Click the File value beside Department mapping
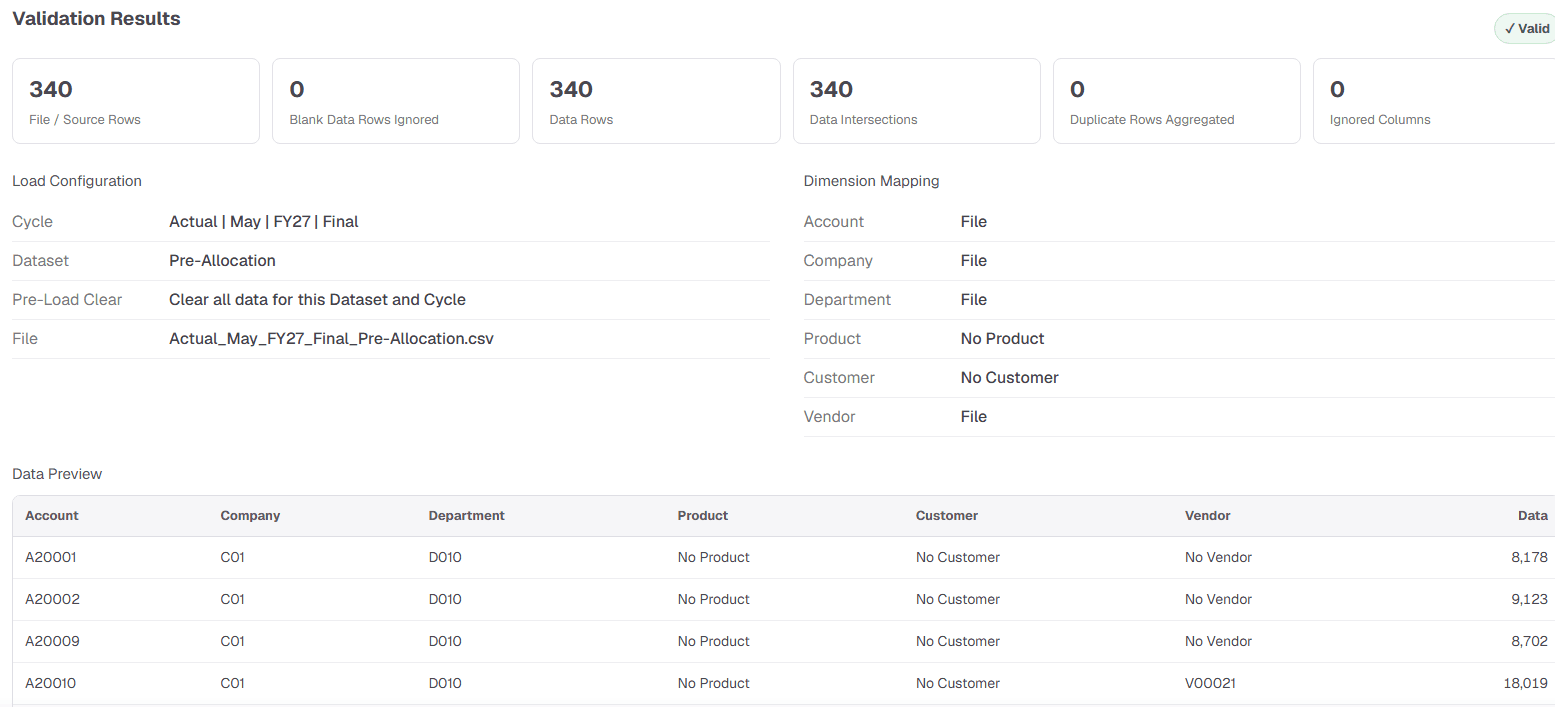The height and width of the screenshot is (707, 1555). 973,300
